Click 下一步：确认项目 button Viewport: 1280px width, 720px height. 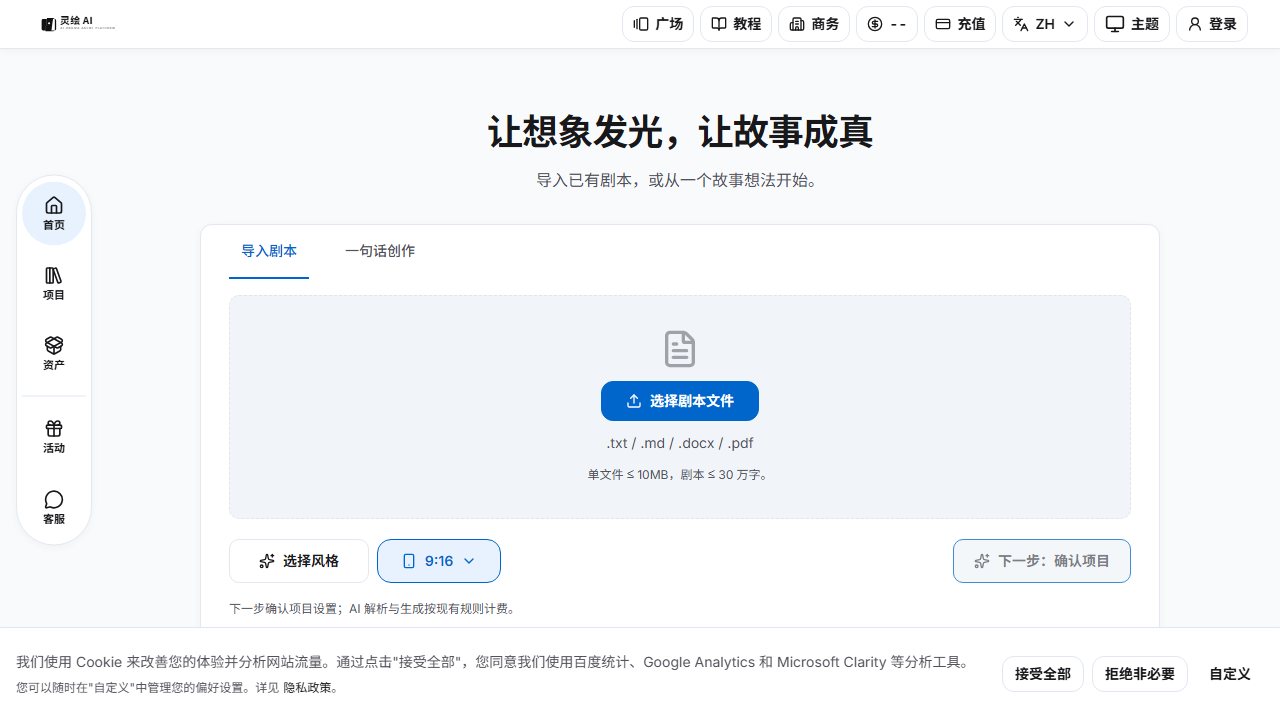pyautogui.click(x=1042, y=561)
